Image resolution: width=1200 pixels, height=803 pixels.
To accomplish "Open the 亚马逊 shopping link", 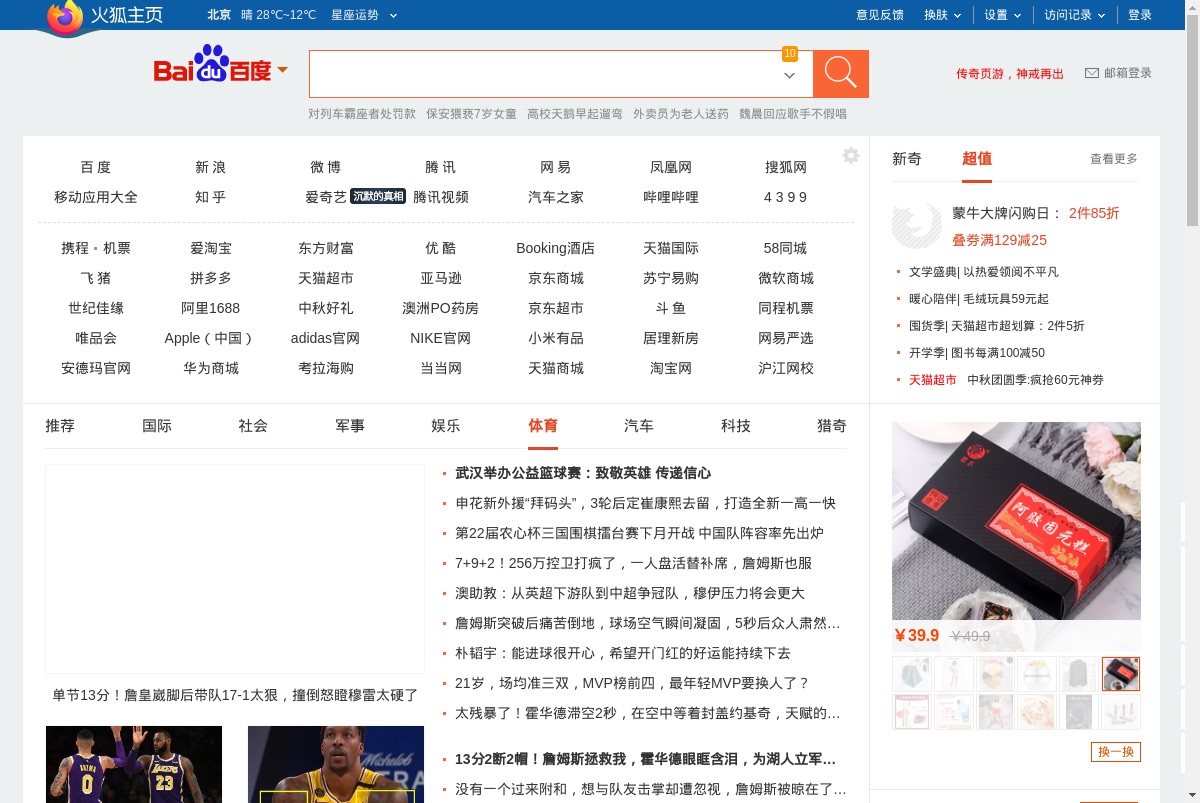I will click(441, 278).
